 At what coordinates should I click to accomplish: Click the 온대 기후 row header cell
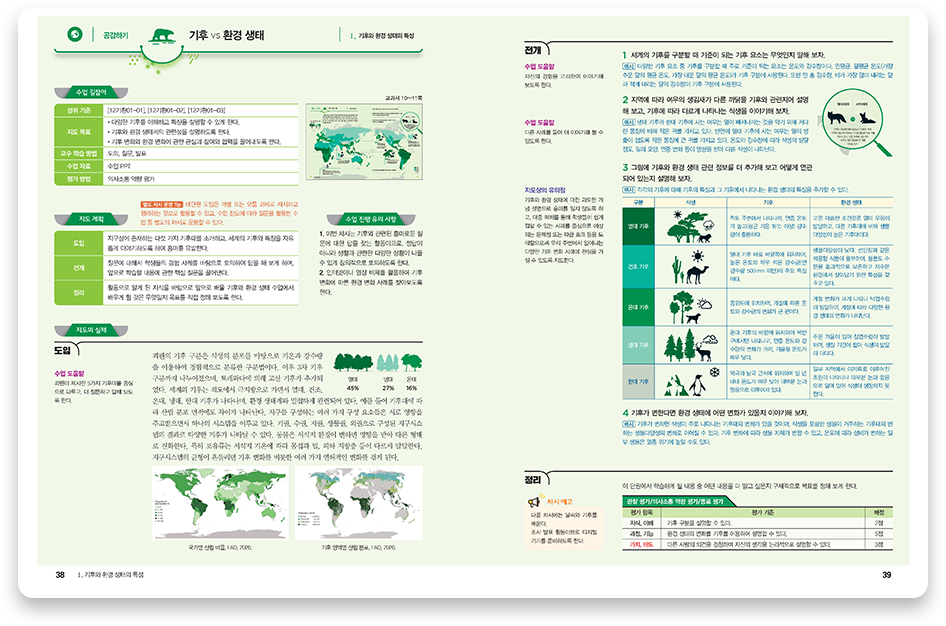(638, 308)
